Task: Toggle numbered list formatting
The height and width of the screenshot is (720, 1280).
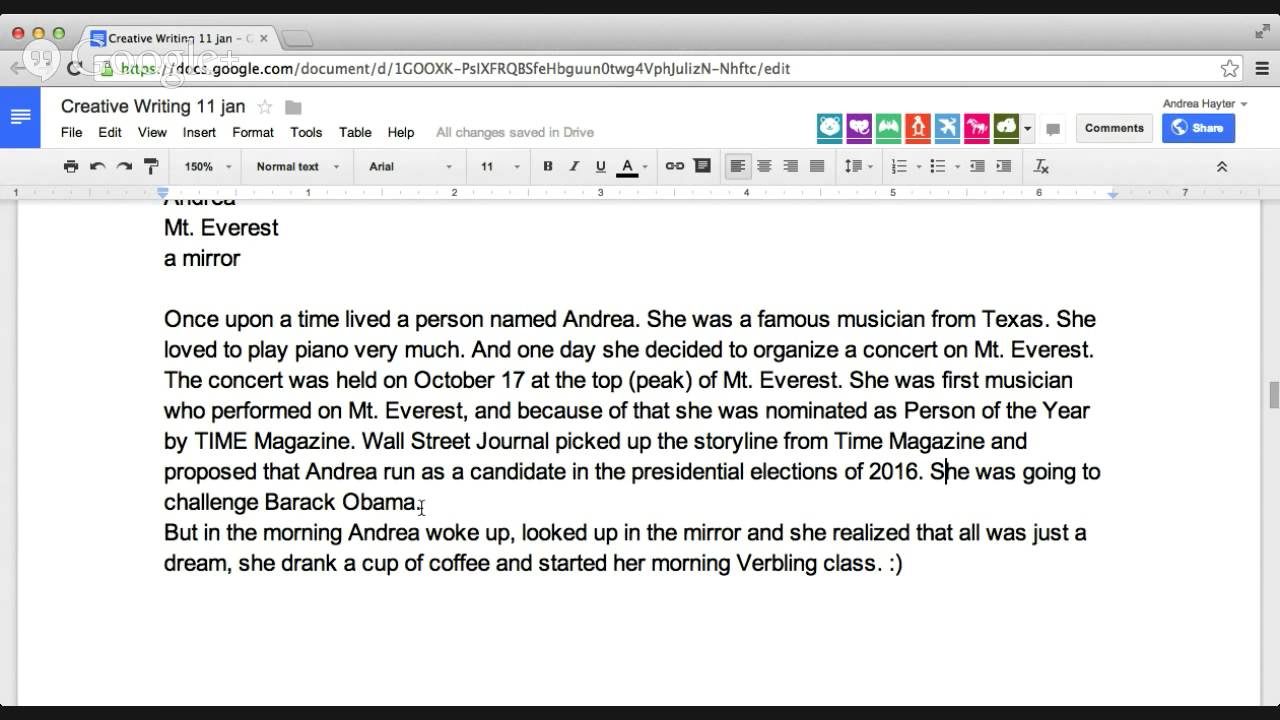Action: tap(898, 167)
